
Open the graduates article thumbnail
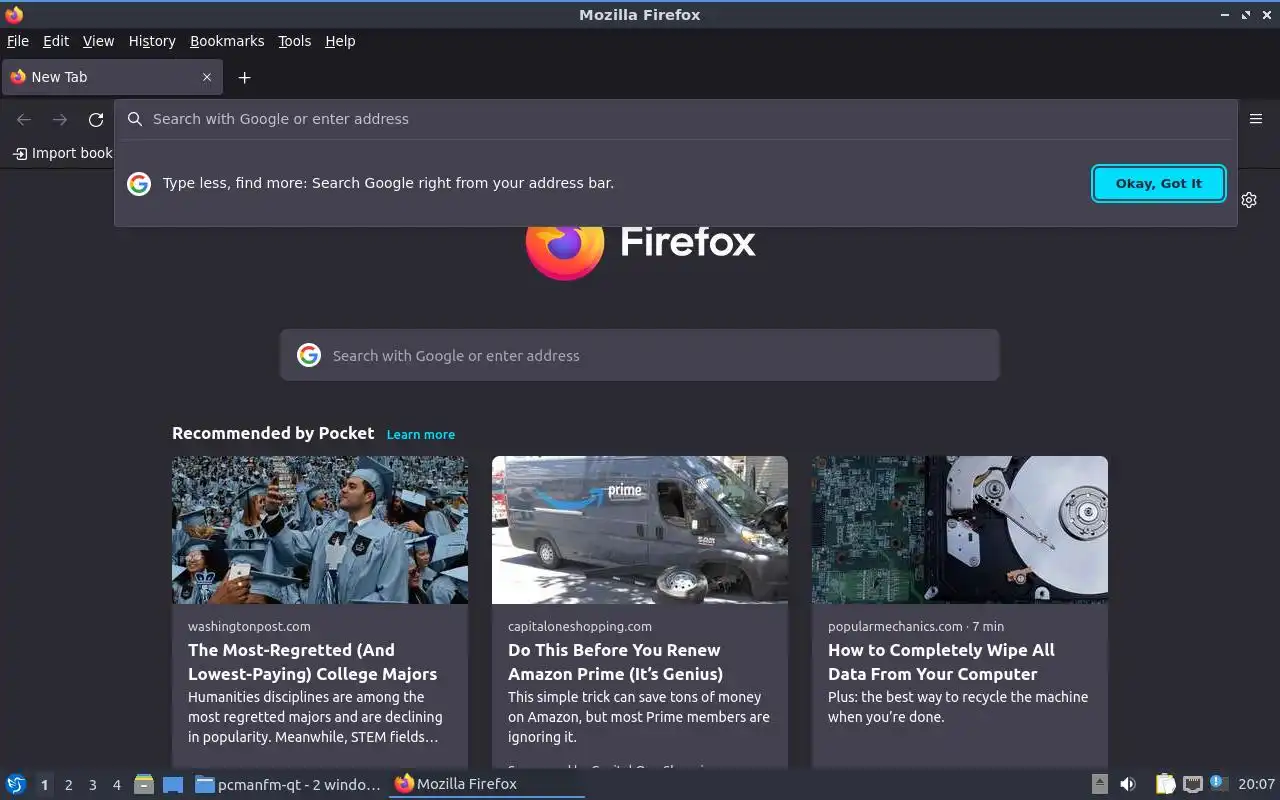click(320, 530)
